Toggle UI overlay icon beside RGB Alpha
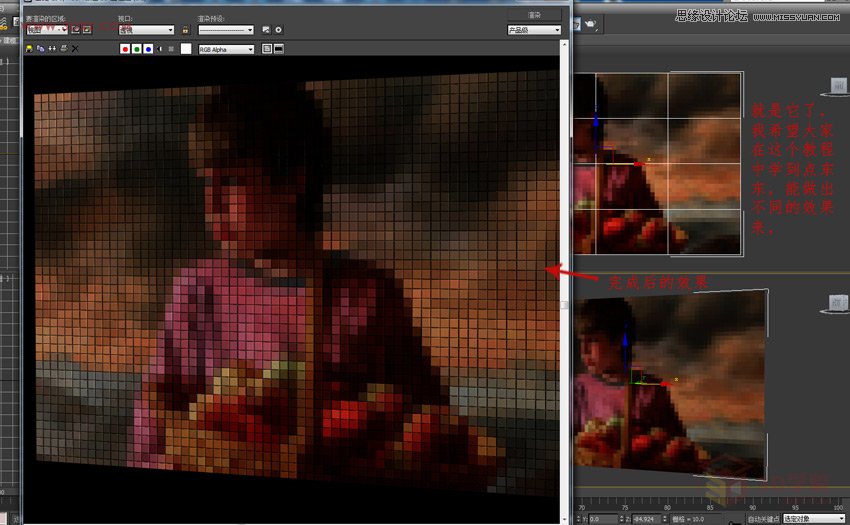850x525 pixels. point(267,49)
